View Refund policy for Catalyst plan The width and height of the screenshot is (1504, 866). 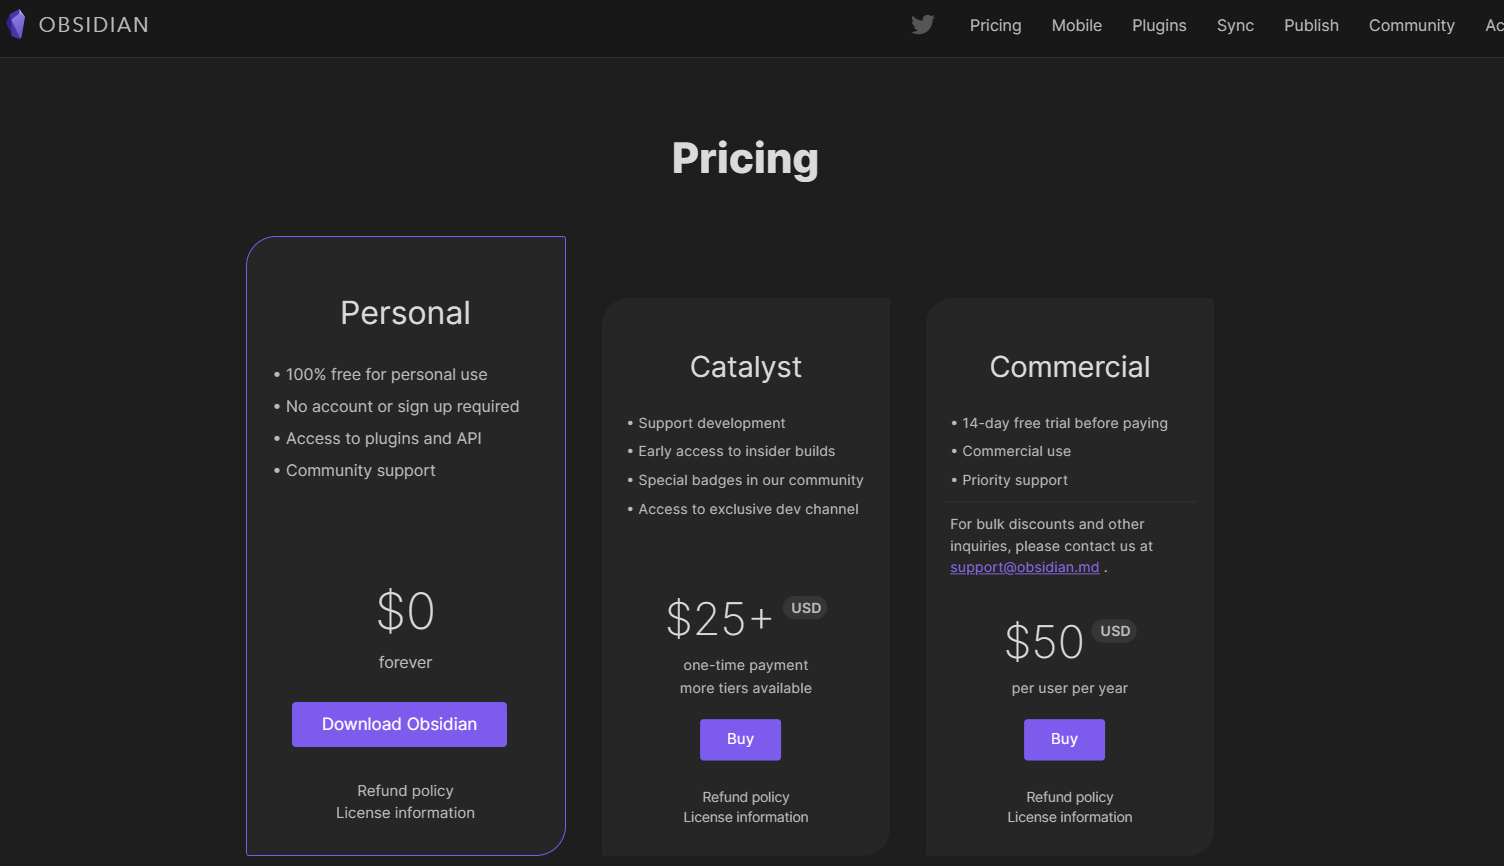pos(746,797)
